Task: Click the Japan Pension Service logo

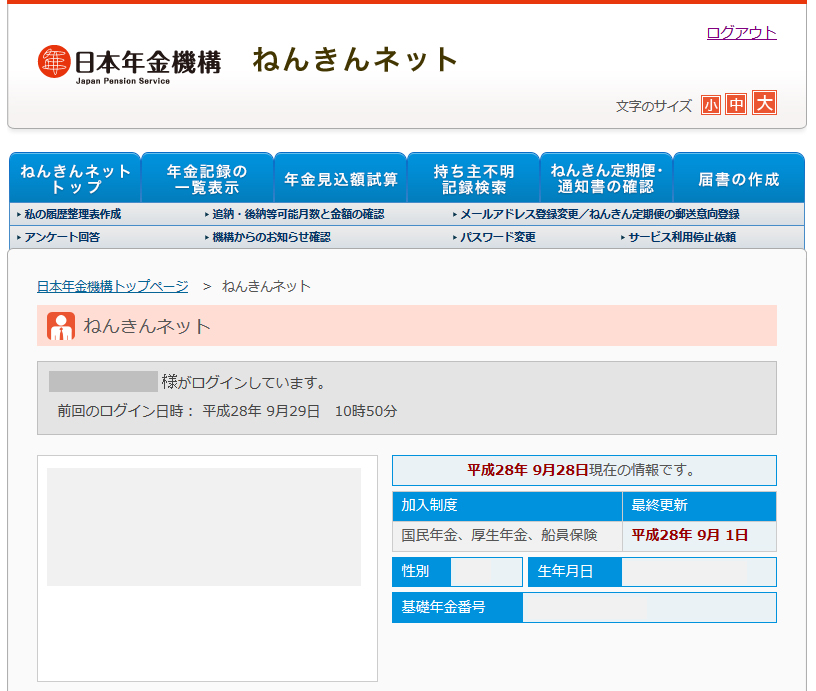Action: tap(129, 63)
